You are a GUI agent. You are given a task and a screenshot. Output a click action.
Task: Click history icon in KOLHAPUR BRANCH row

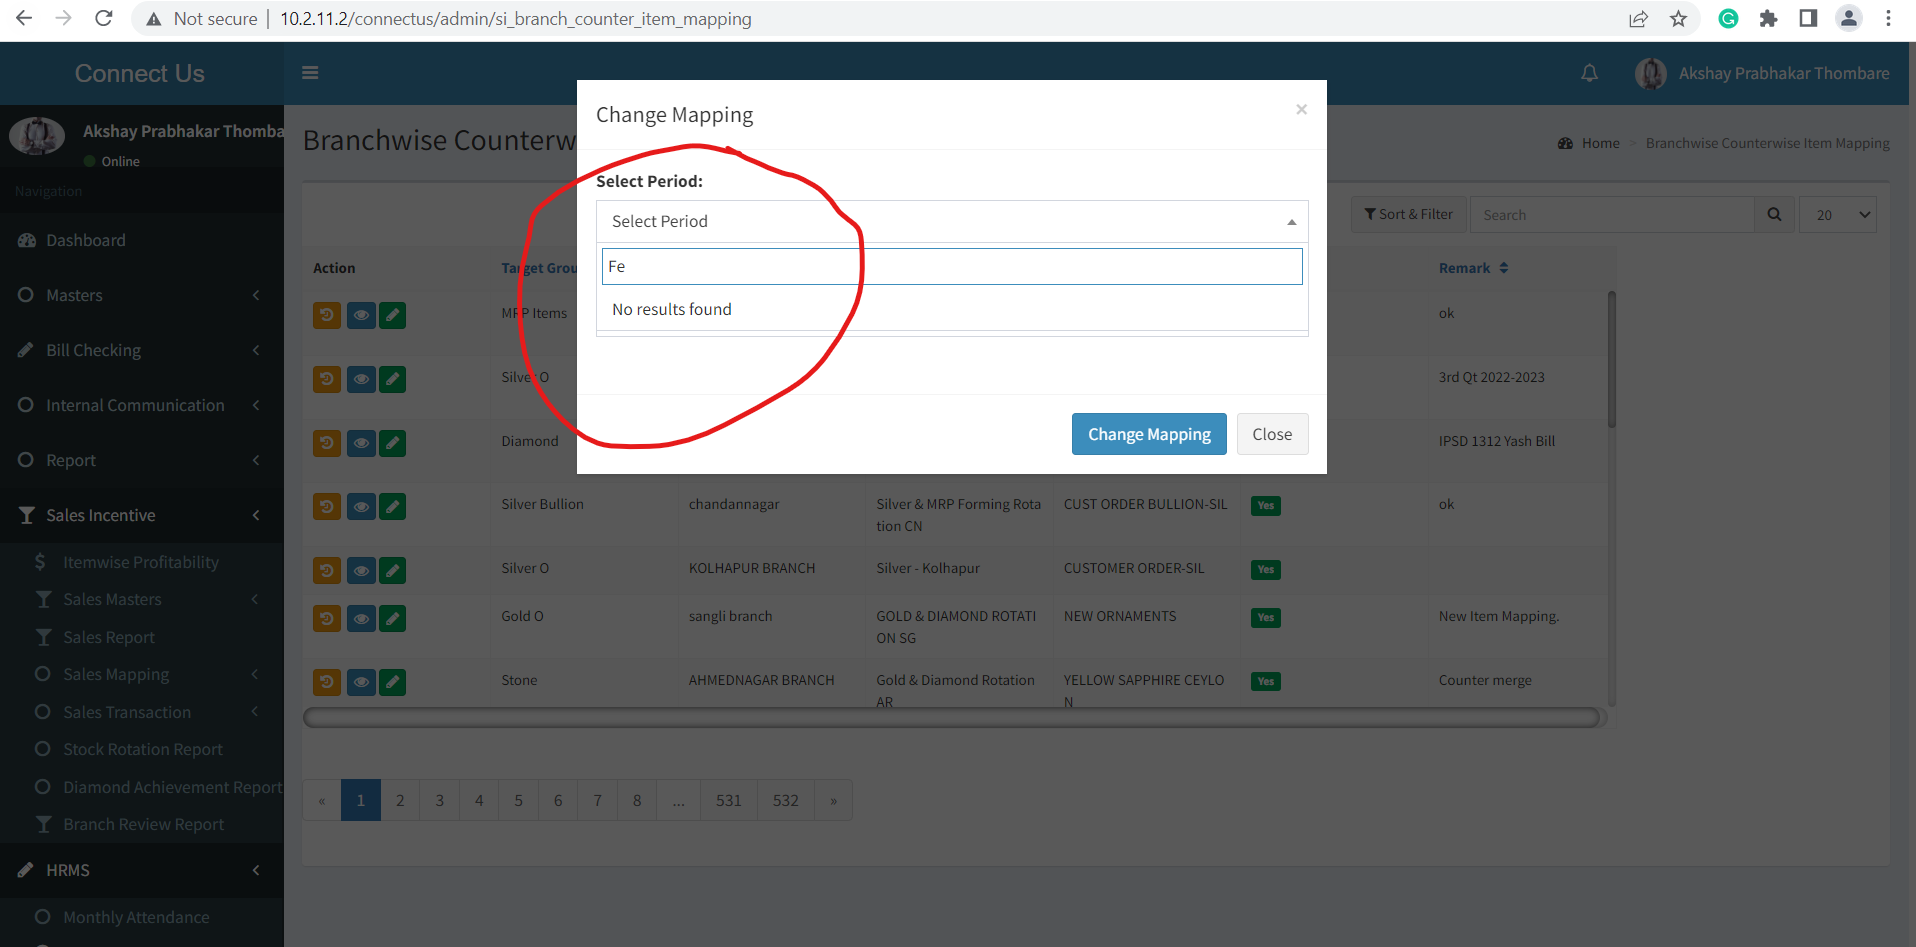coord(327,571)
